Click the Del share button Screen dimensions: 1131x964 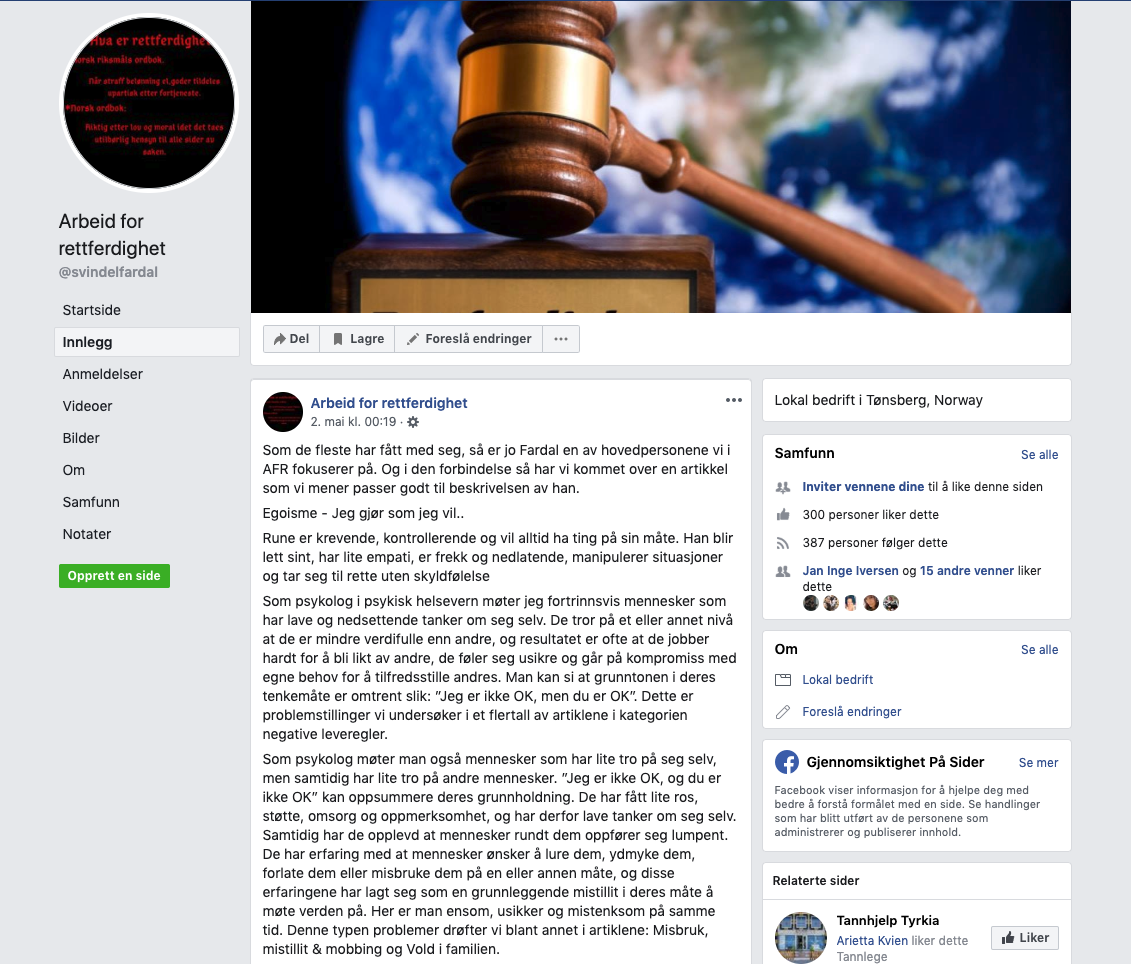291,339
